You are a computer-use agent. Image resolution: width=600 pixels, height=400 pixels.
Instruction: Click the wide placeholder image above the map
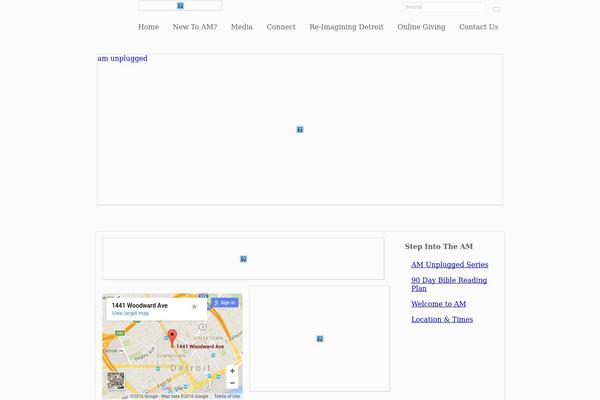click(243, 259)
